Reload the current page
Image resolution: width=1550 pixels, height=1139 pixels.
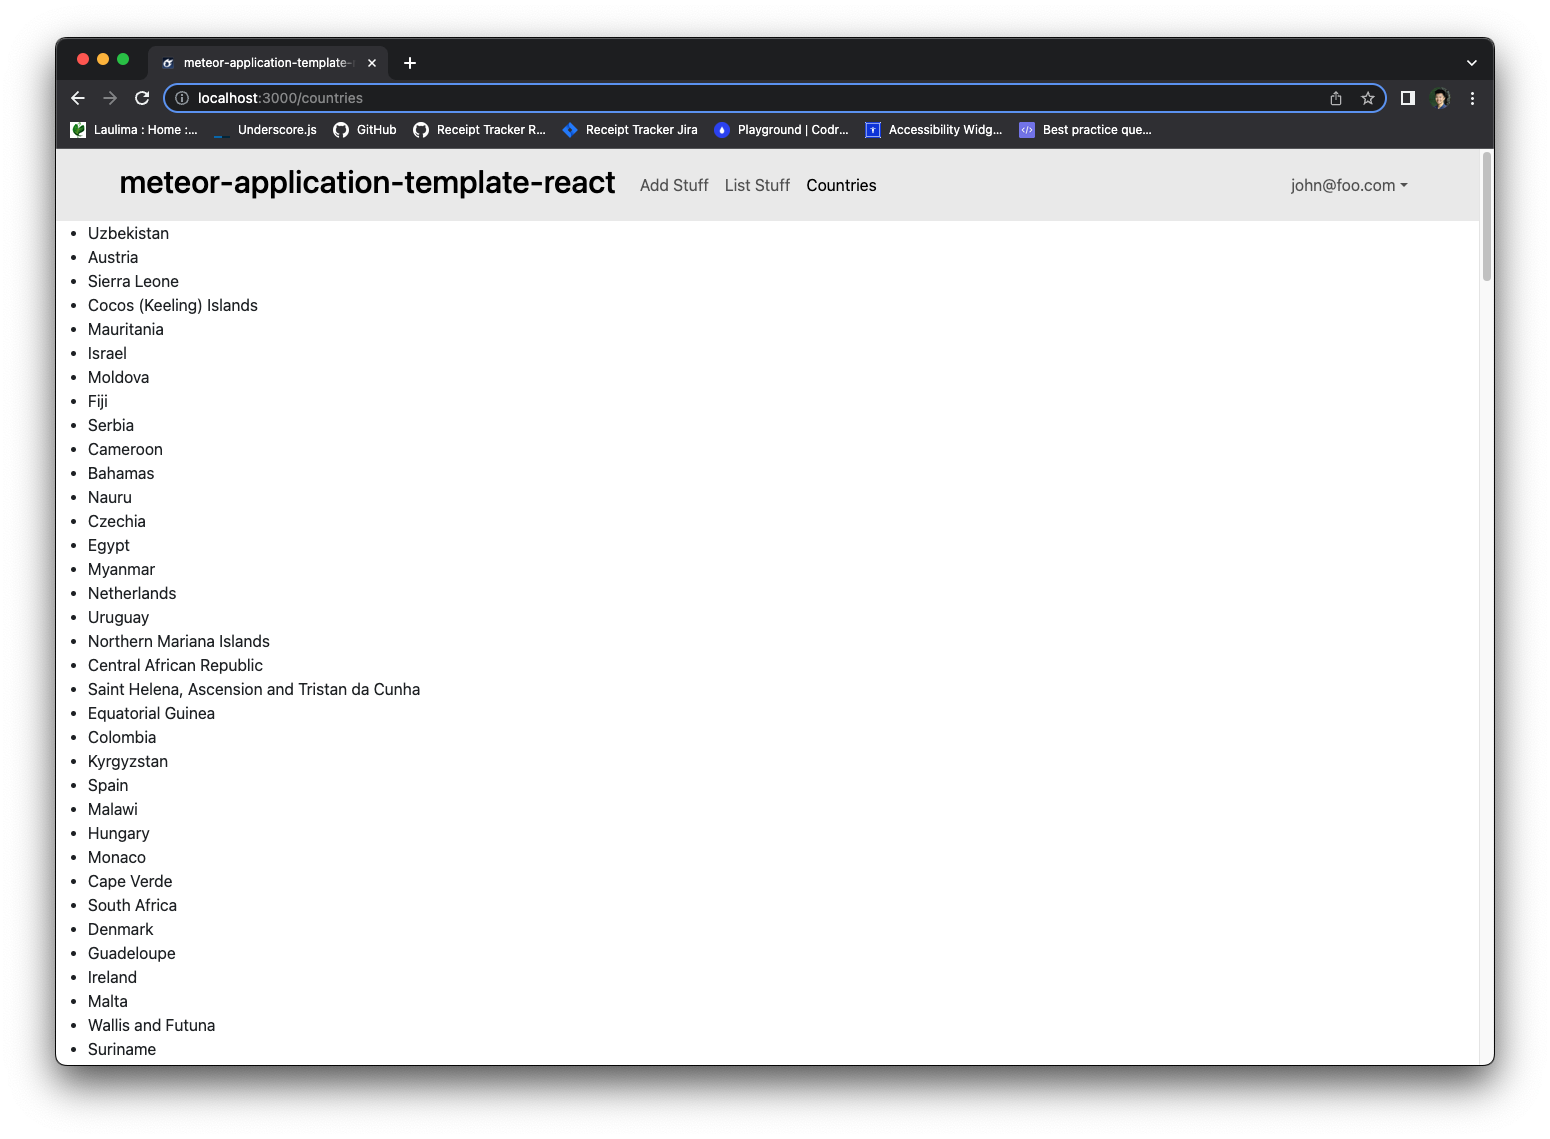point(142,98)
